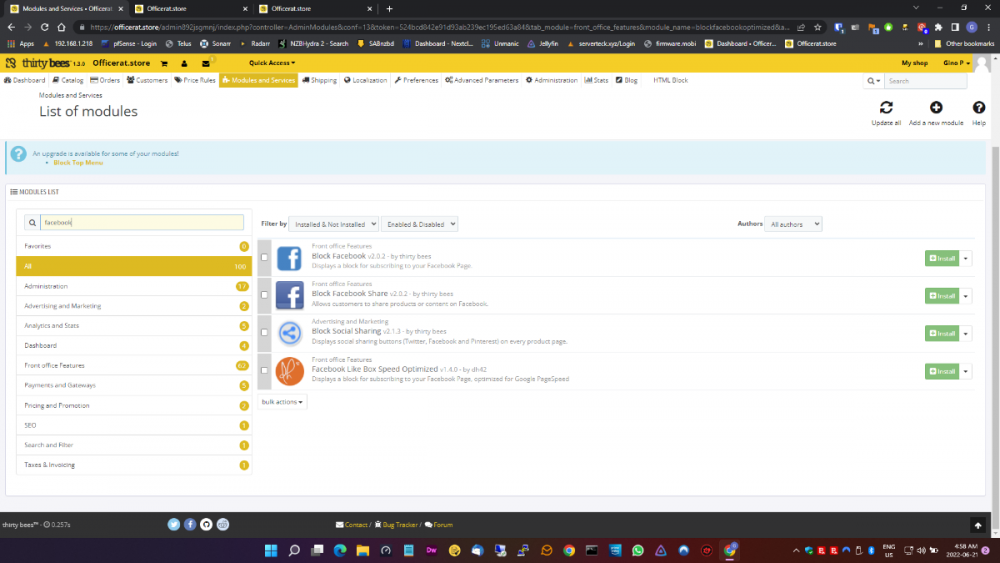The image size is (1000, 563).
Task: Click the Update all refresh icon
Action: tap(886, 108)
